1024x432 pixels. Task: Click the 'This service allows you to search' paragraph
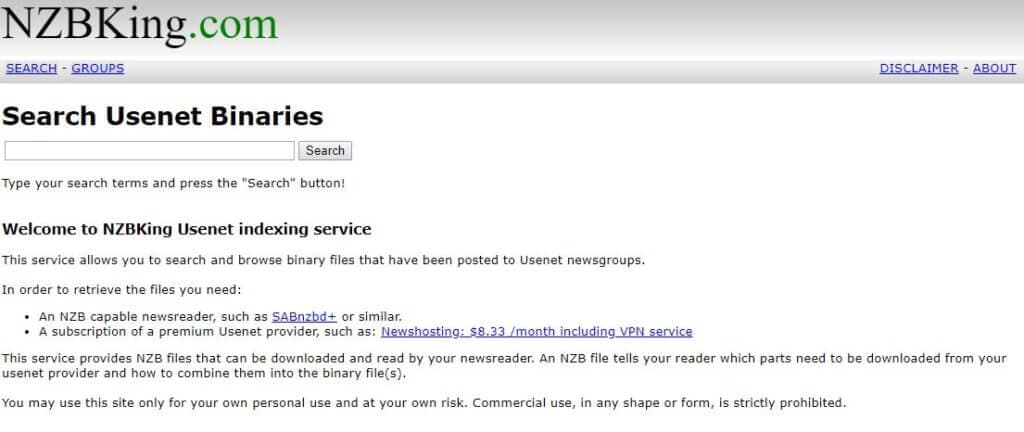coord(323,260)
